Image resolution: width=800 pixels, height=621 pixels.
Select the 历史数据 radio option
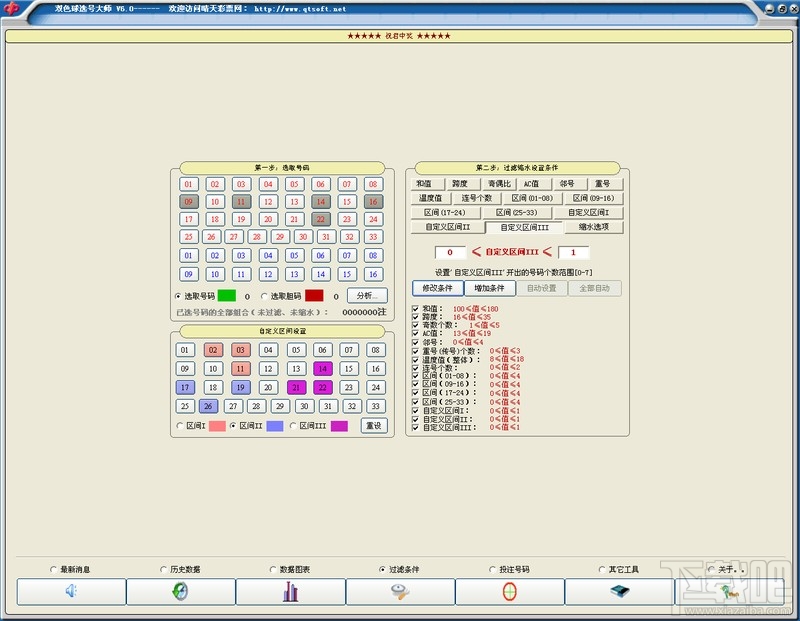click(x=163, y=570)
